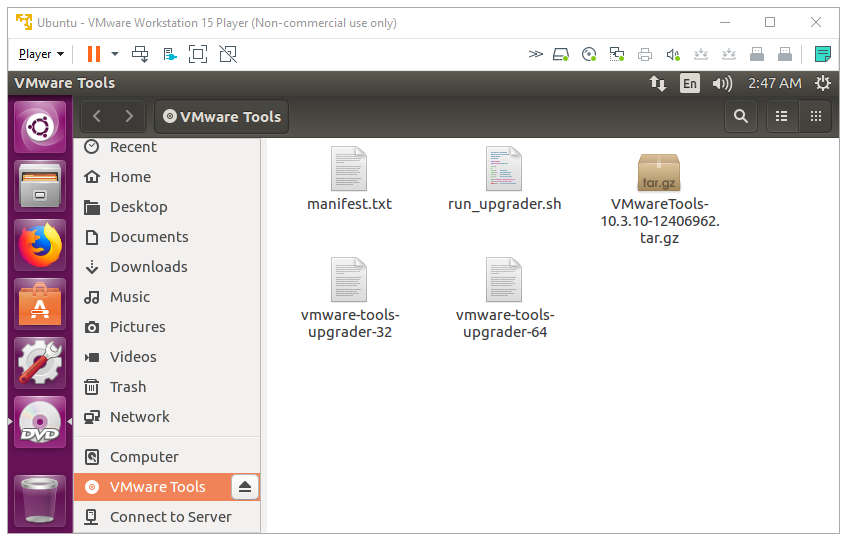Open Pictures in the sidebar
The height and width of the screenshot is (541, 848).
[167, 327]
